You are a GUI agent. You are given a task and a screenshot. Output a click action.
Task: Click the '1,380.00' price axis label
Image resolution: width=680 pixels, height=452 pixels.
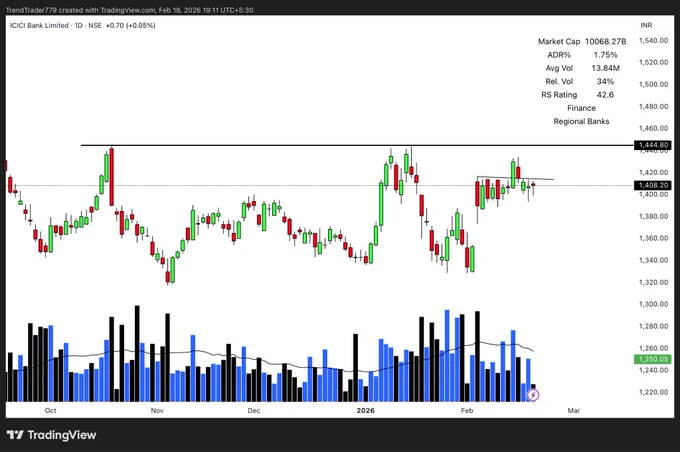(x=654, y=216)
